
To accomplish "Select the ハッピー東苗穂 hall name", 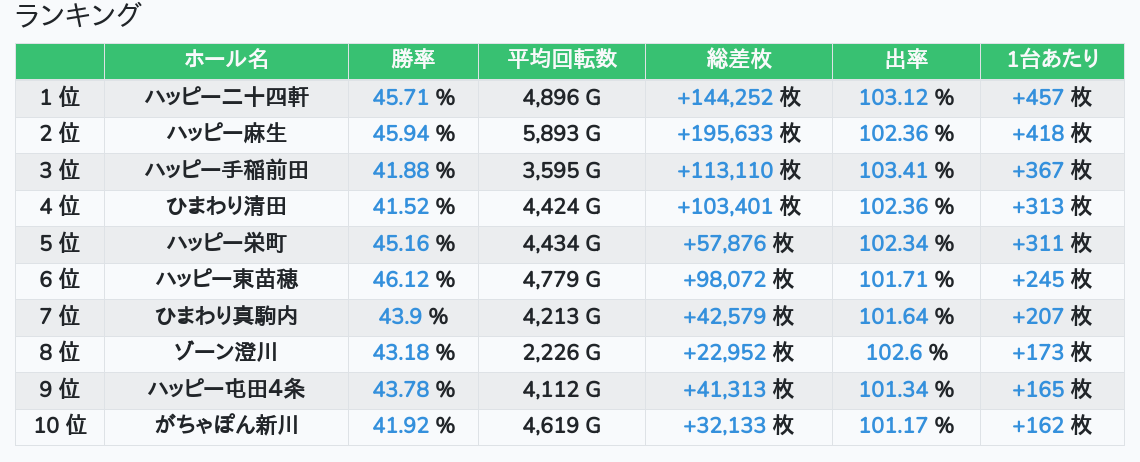I will [x=226, y=280].
